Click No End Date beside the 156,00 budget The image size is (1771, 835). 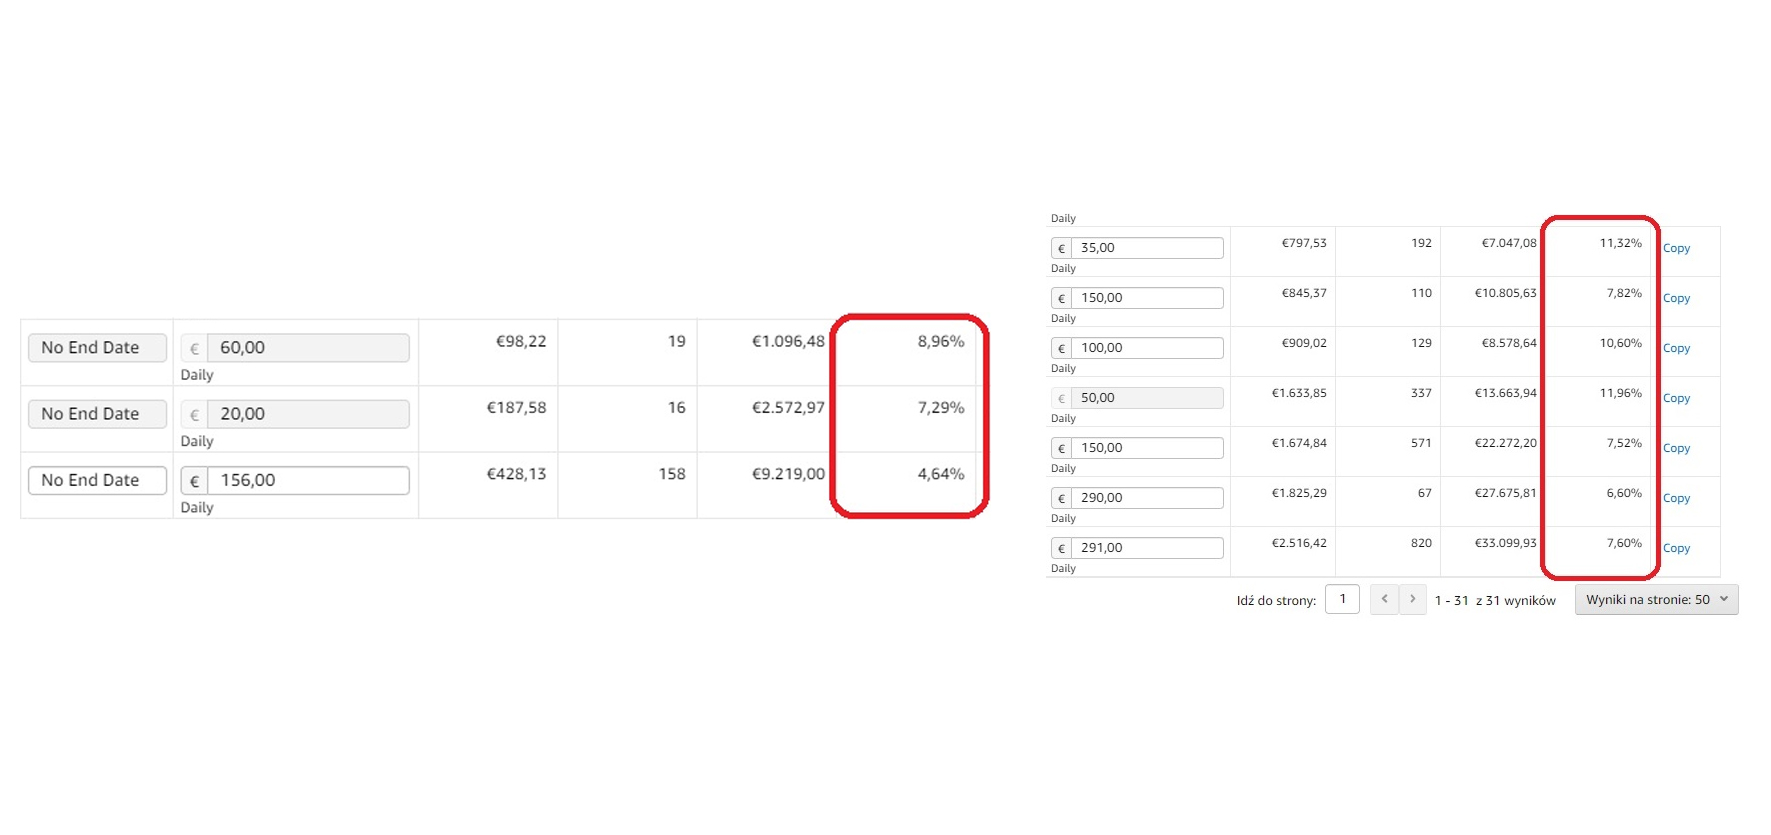point(97,480)
